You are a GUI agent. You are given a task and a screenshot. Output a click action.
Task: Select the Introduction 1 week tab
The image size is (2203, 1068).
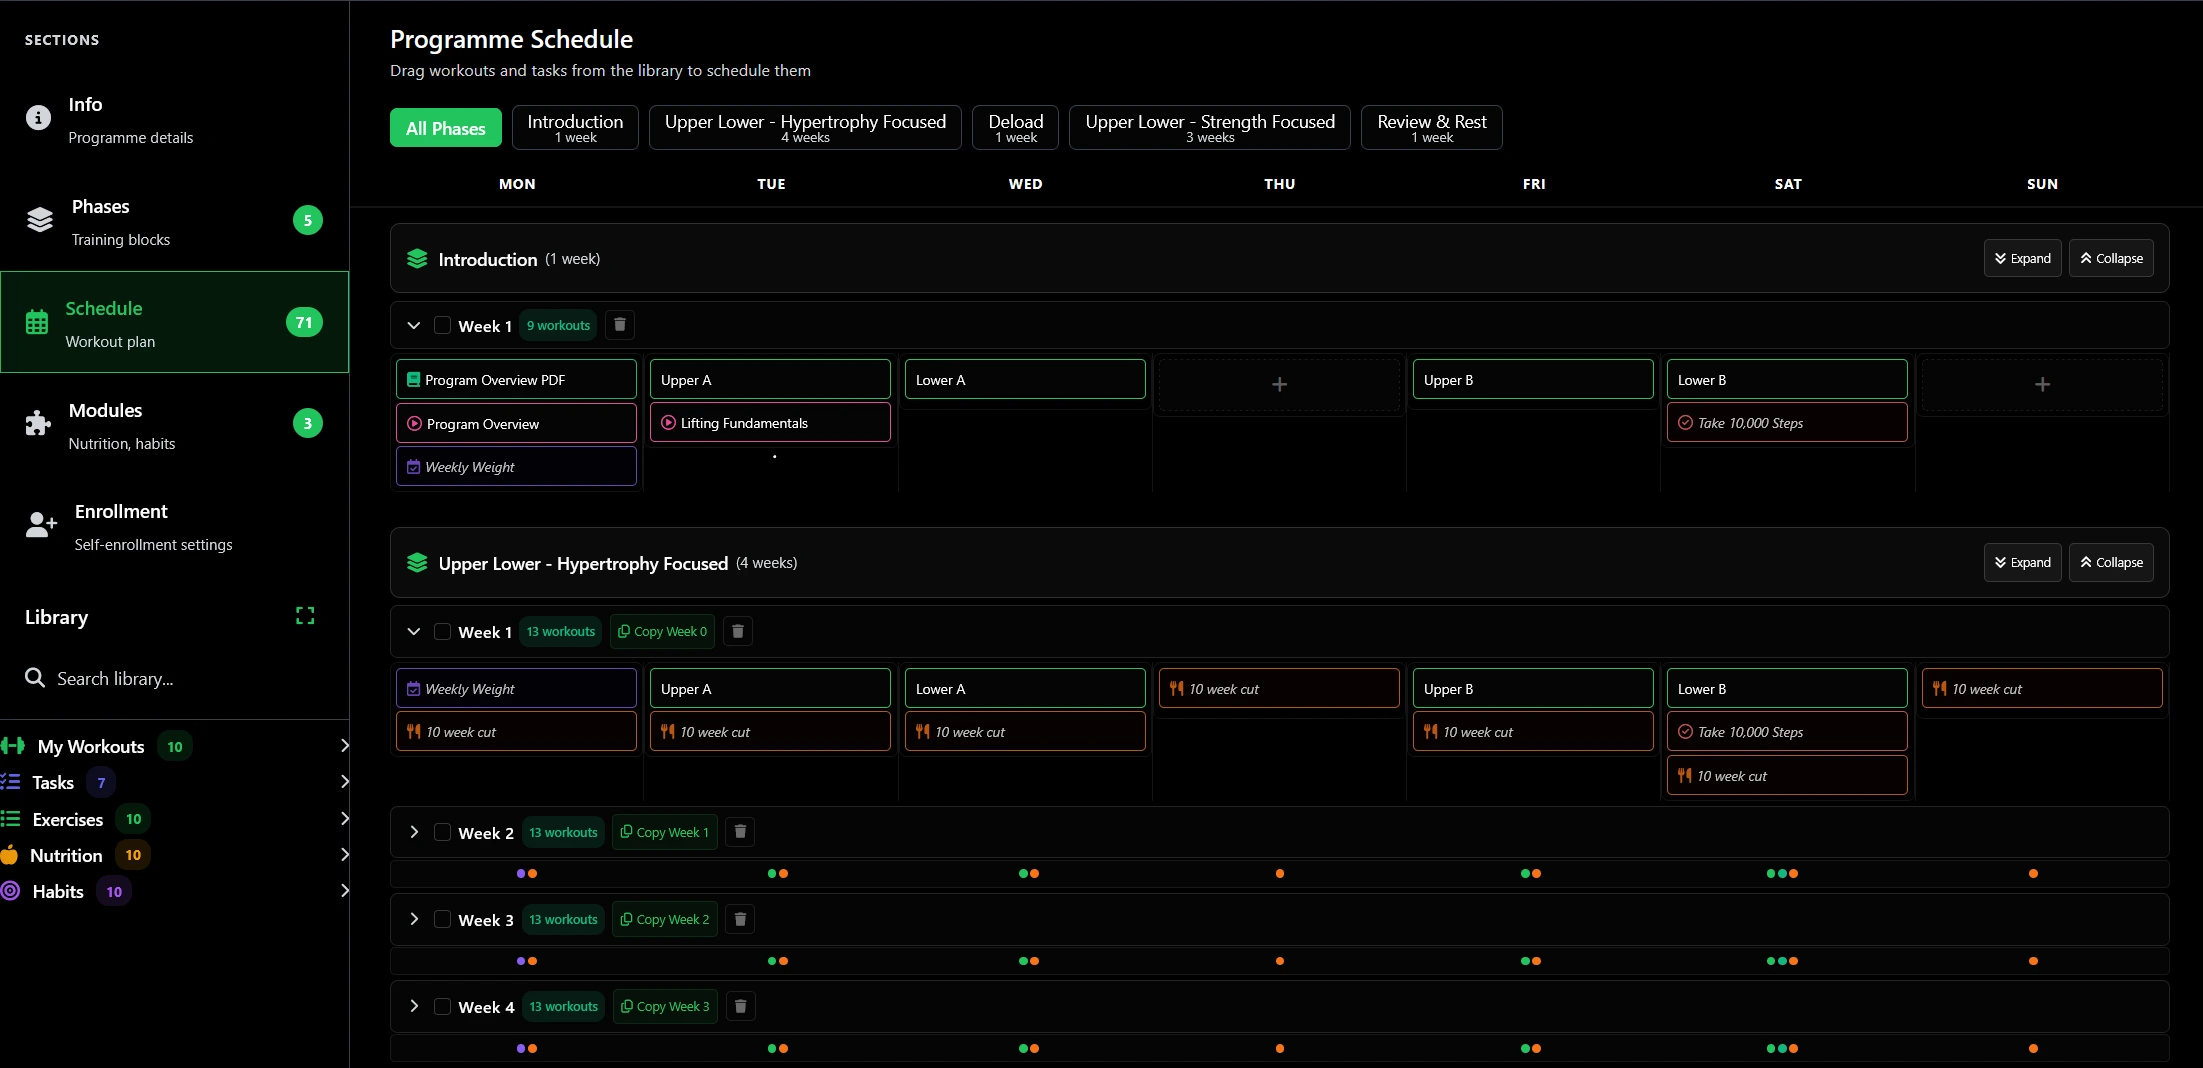(x=575, y=128)
